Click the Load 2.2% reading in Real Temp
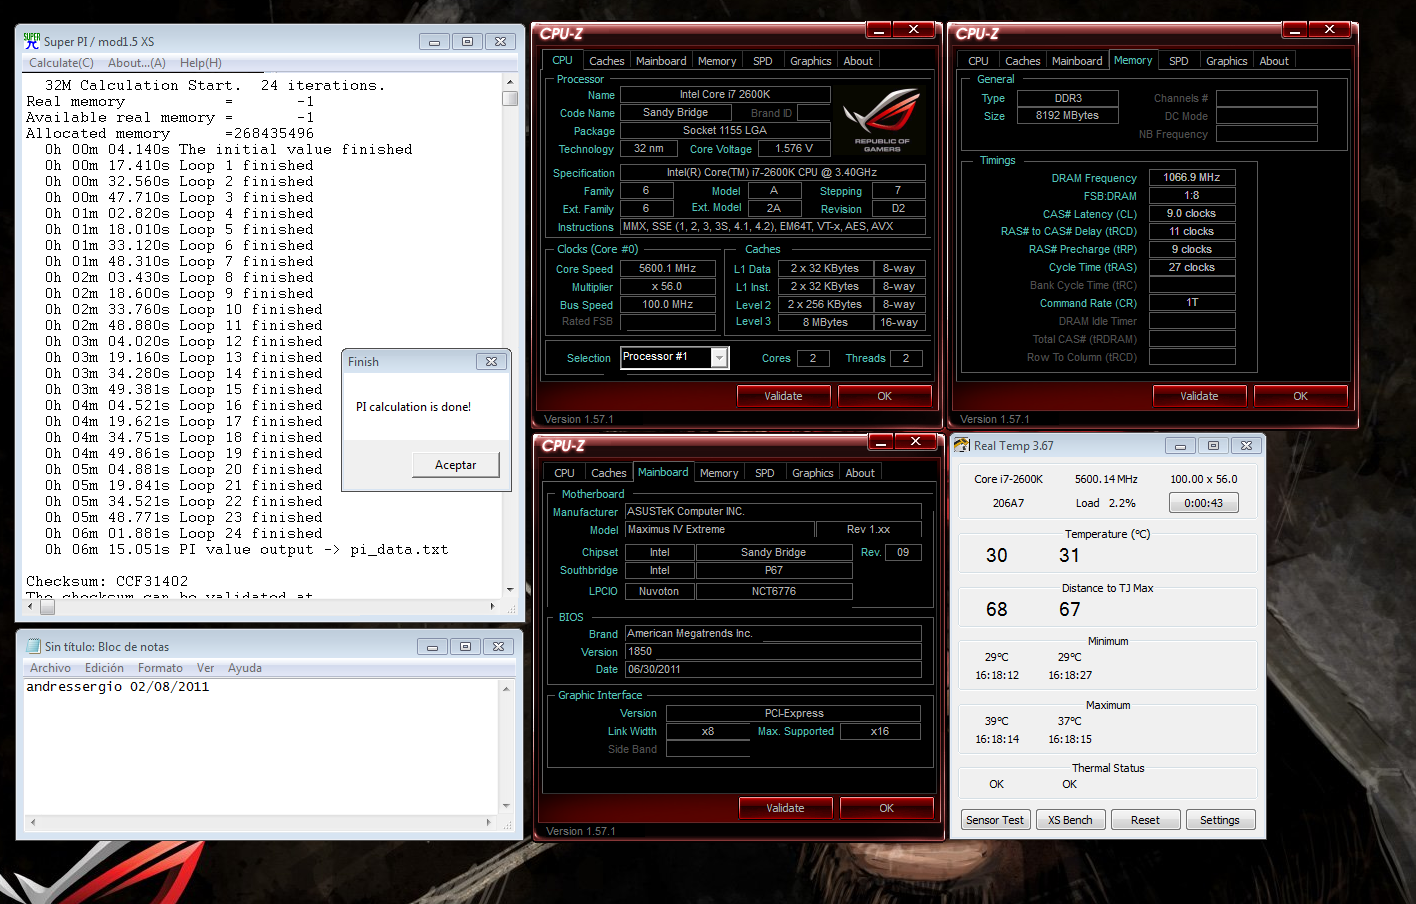This screenshot has height=904, width=1416. click(1106, 503)
